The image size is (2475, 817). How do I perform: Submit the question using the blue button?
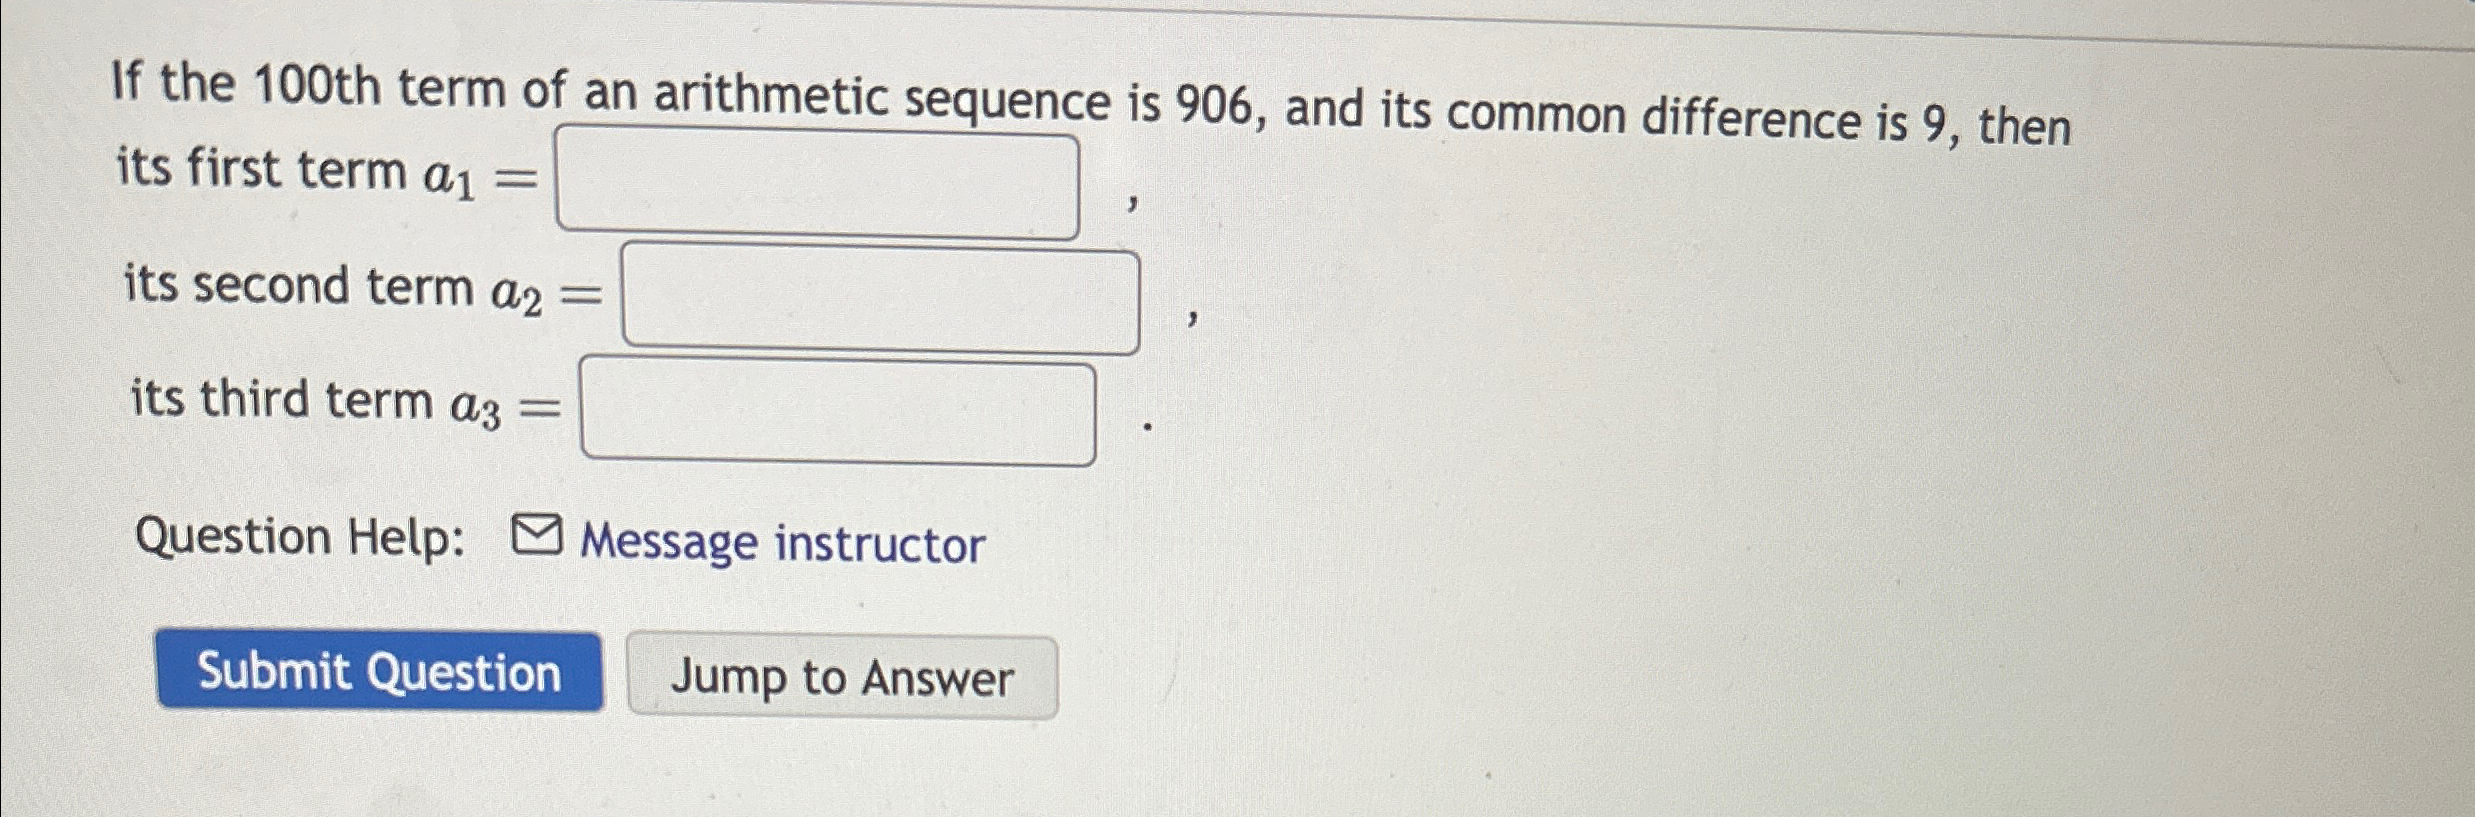(x=382, y=676)
